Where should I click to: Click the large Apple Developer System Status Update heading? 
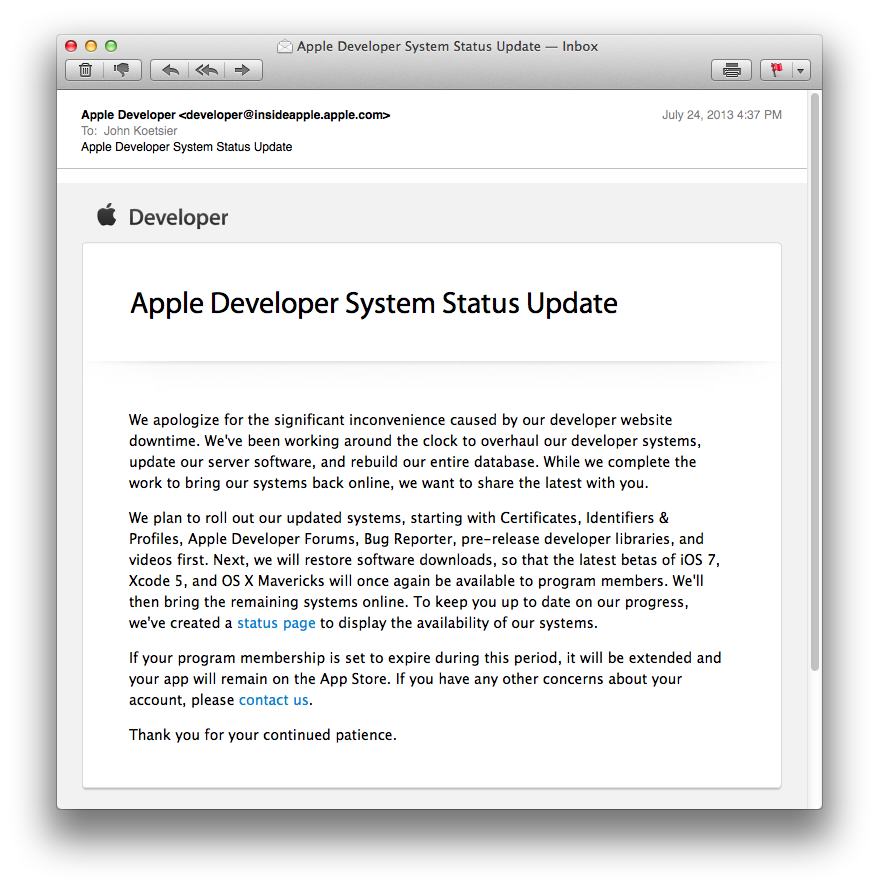[x=374, y=303]
